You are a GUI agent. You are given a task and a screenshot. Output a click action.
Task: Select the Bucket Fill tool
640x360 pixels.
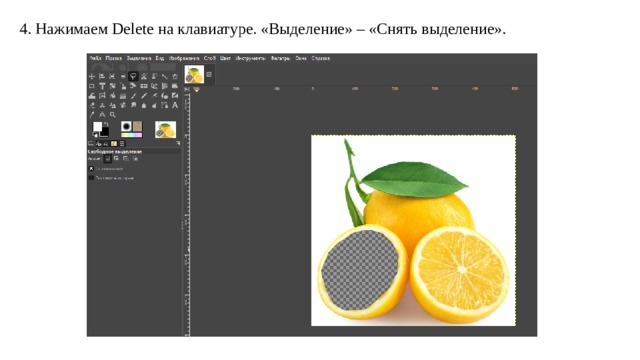coord(112,96)
